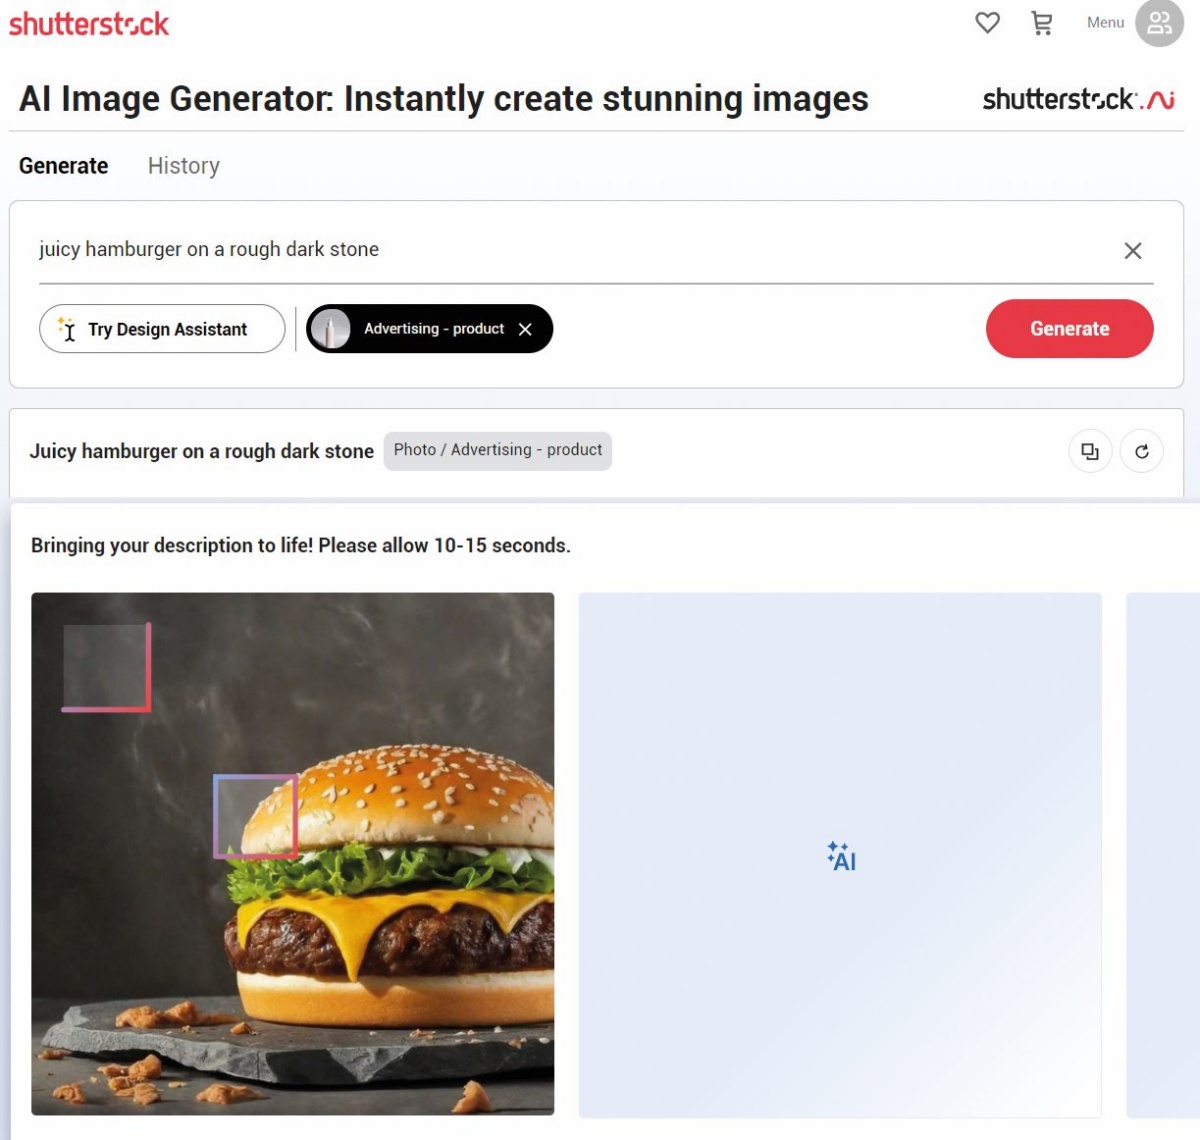This screenshot has height=1140, width=1200.
Task: Click the Photo / Advertising - product tag
Action: pos(498,450)
